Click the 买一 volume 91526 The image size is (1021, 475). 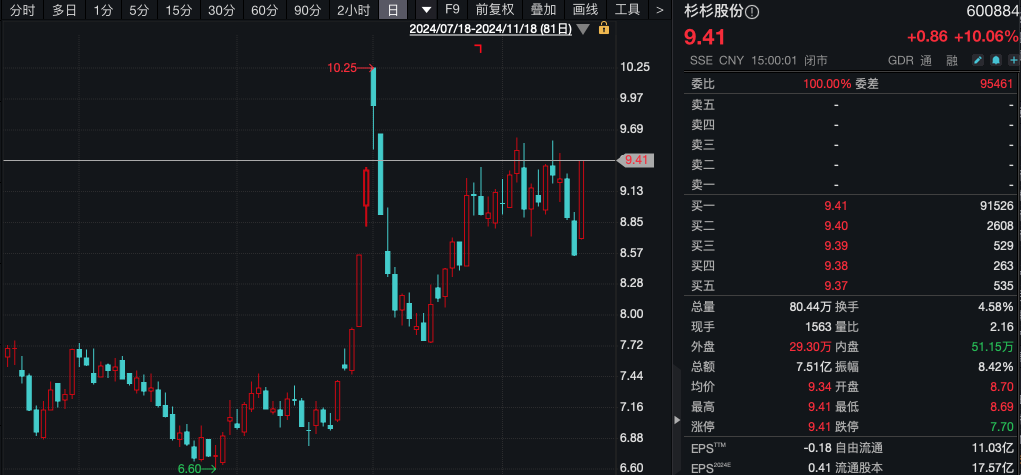click(997, 206)
